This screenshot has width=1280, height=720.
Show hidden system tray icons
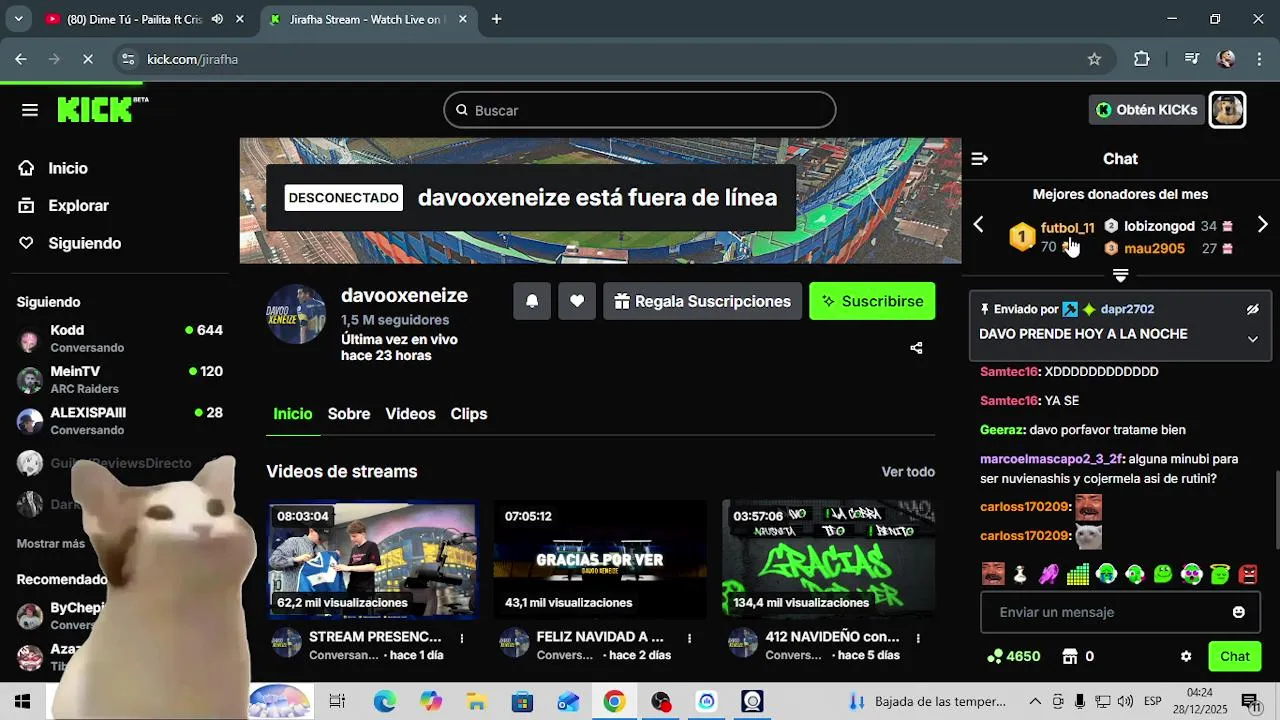point(1035,701)
